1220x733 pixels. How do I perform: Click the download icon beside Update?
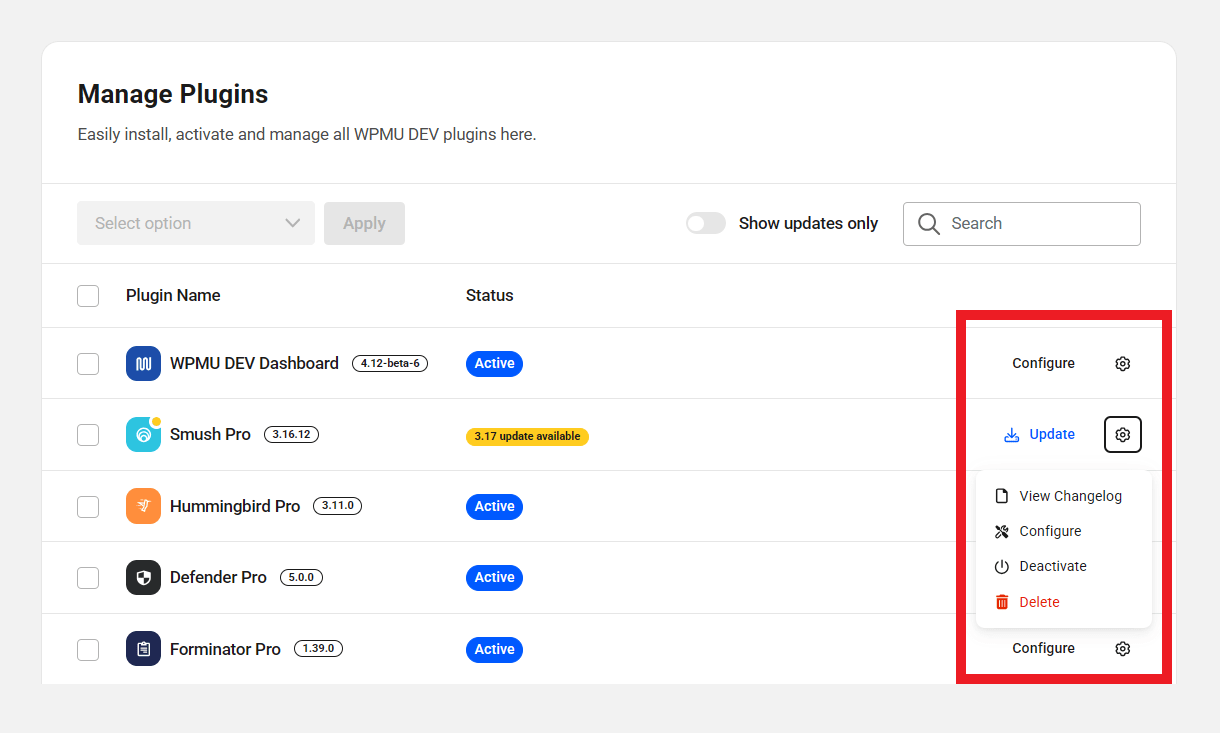pyautogui.click(x=1011, y=435)
